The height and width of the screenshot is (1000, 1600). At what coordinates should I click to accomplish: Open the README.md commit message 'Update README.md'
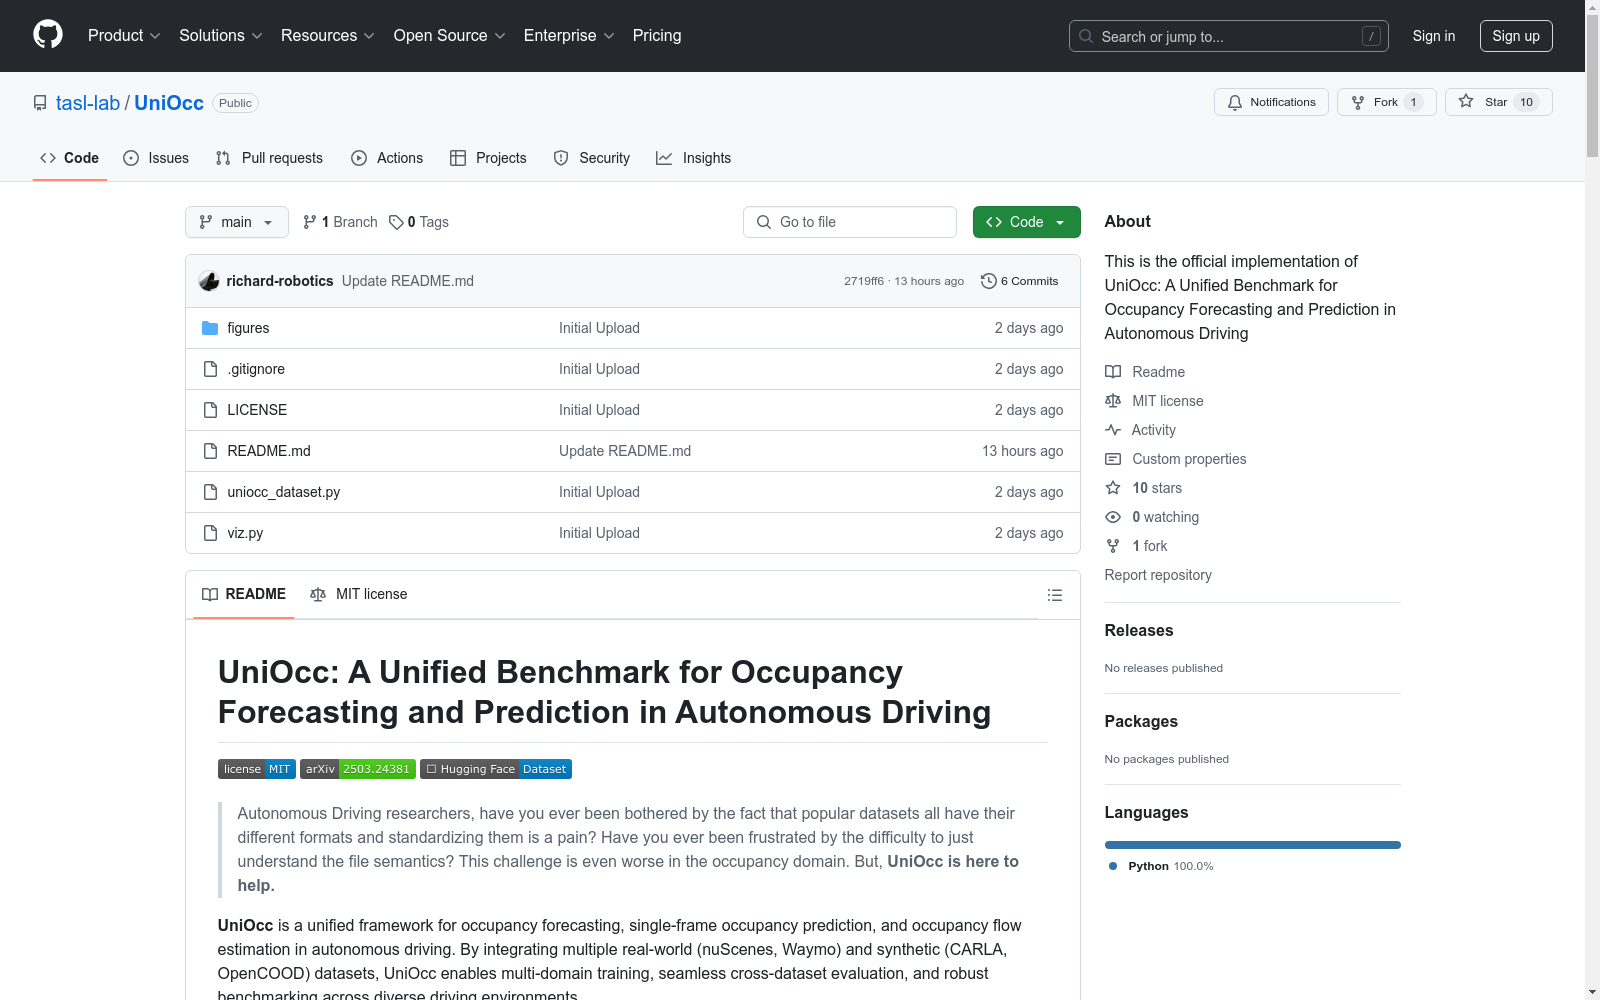(625, 451)
